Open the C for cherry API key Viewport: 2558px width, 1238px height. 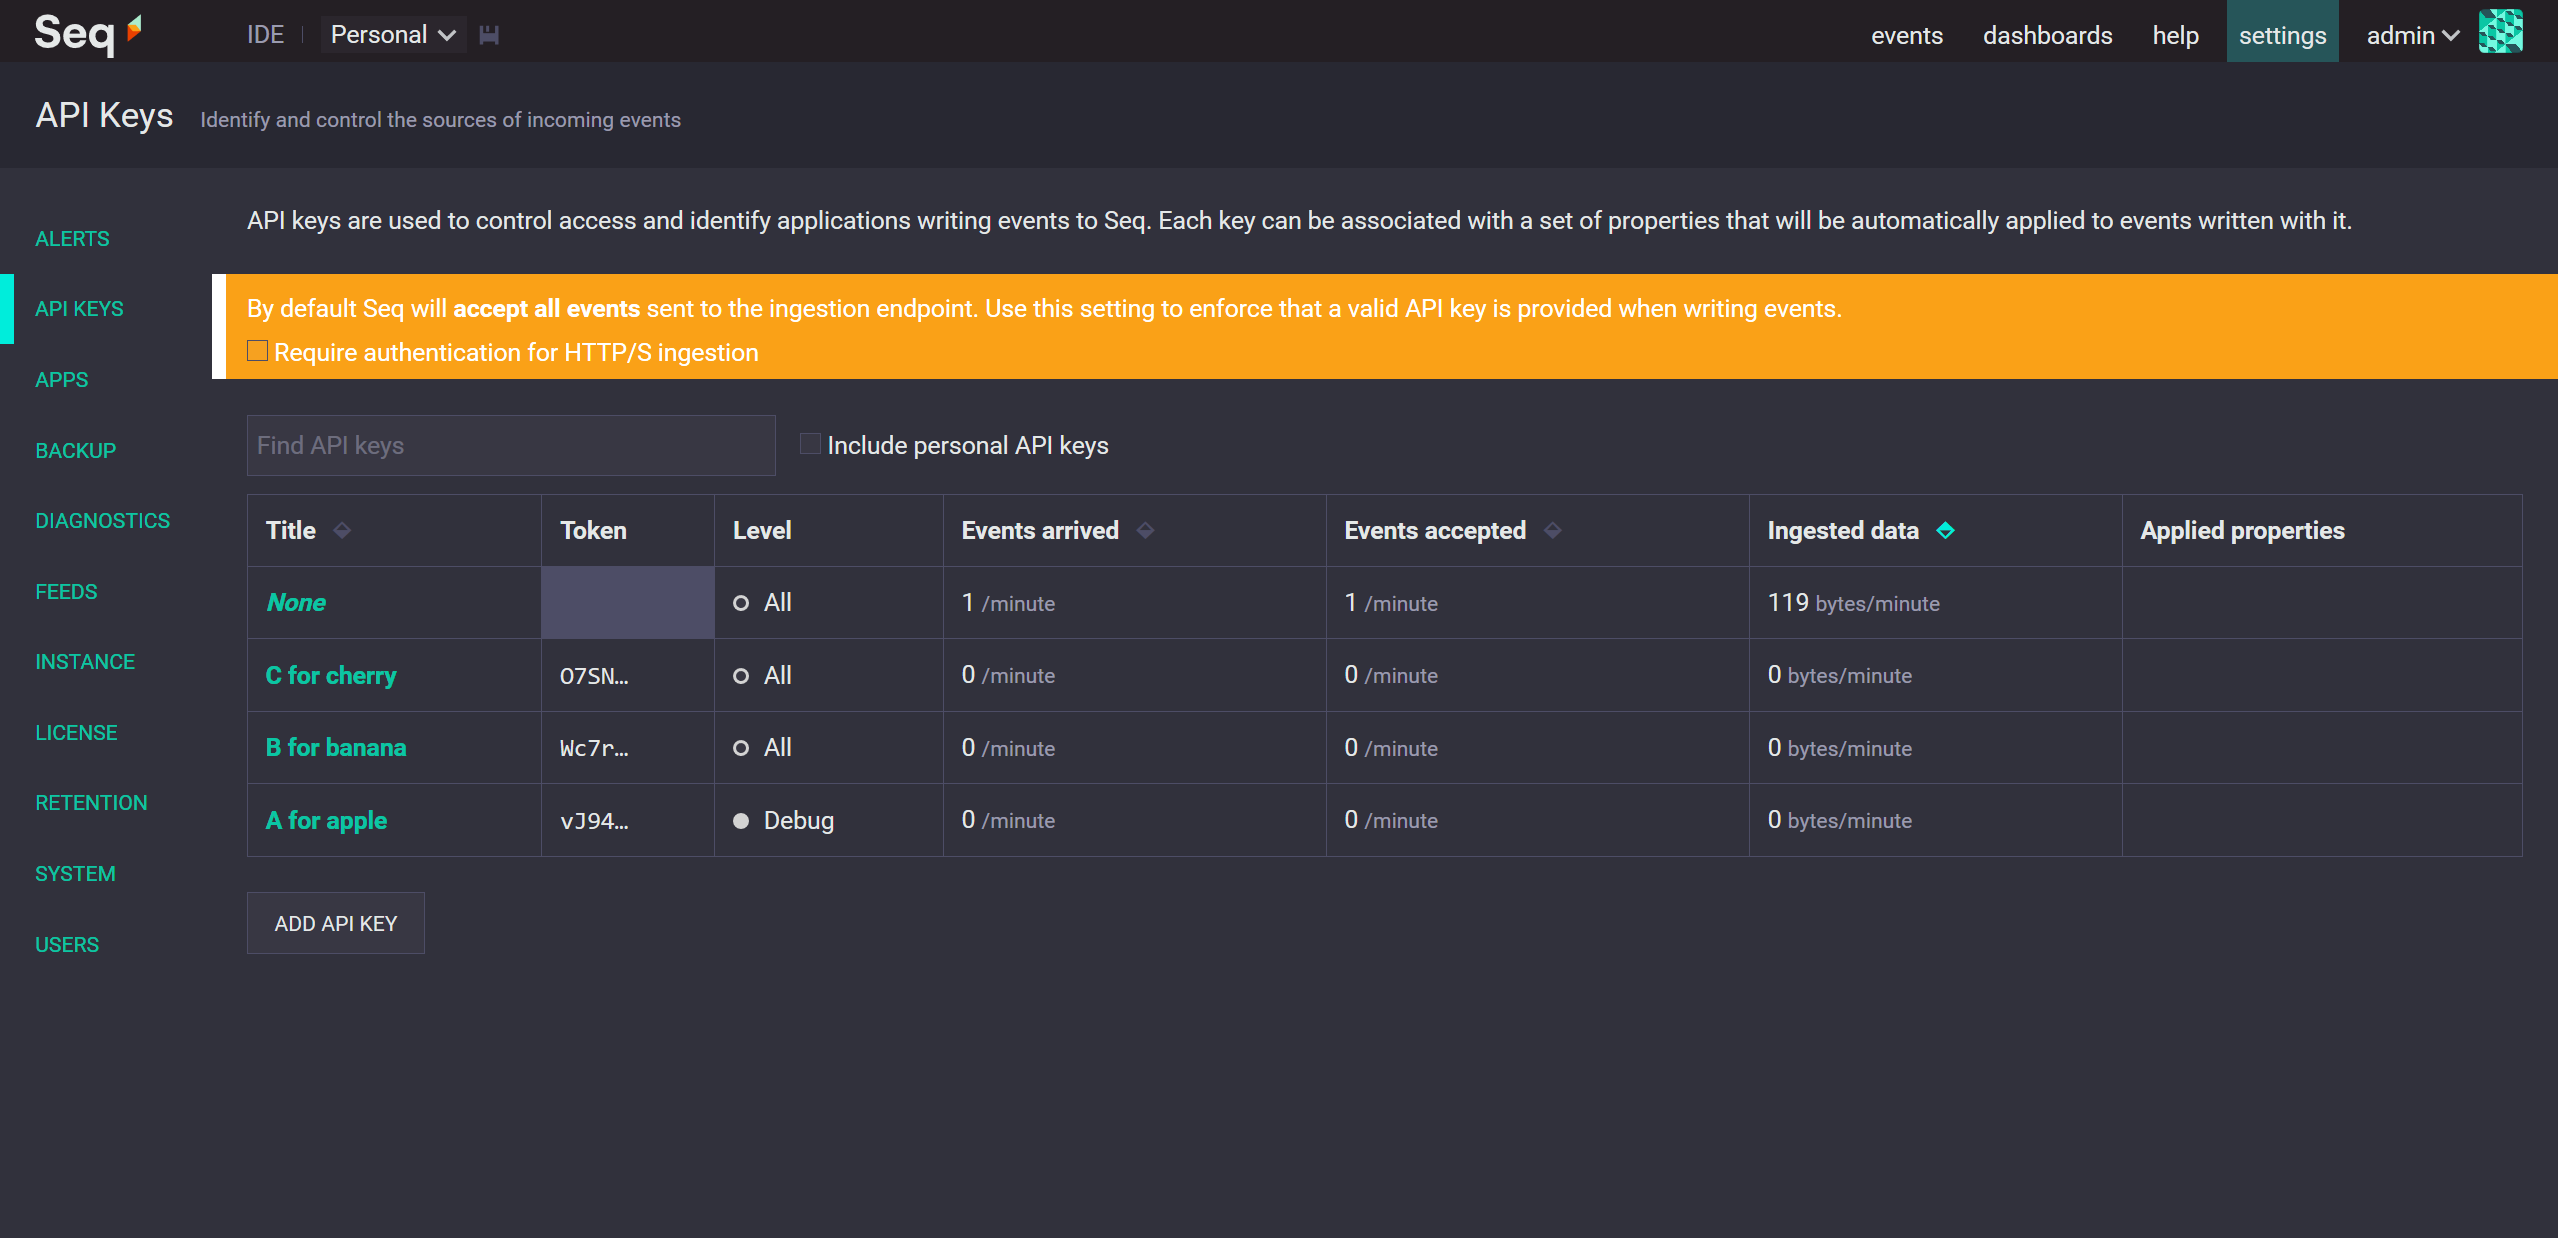(x=331, y=675)
